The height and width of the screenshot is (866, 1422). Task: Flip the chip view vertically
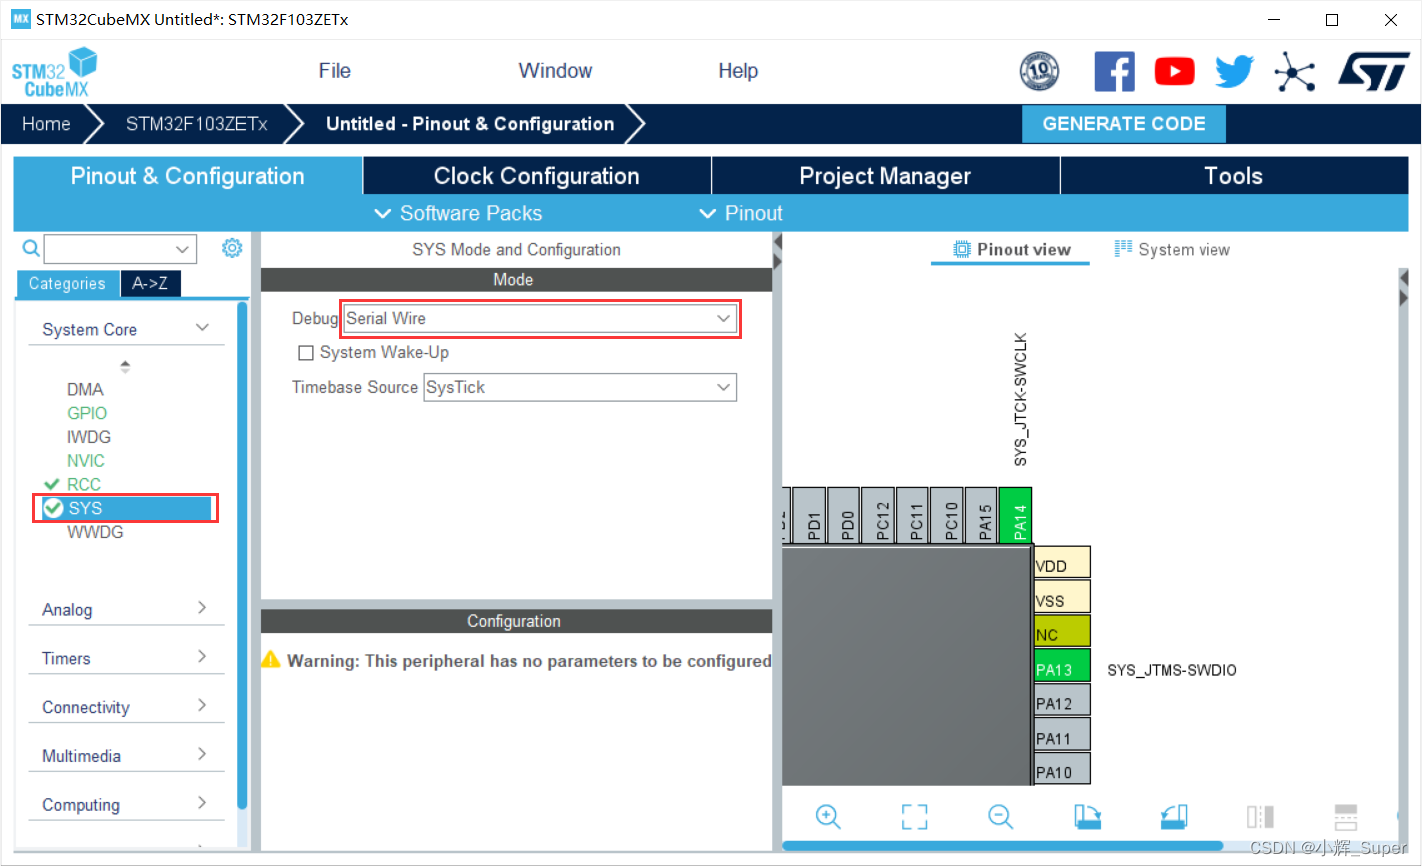pyautogui.click(x=1346, y=817)
